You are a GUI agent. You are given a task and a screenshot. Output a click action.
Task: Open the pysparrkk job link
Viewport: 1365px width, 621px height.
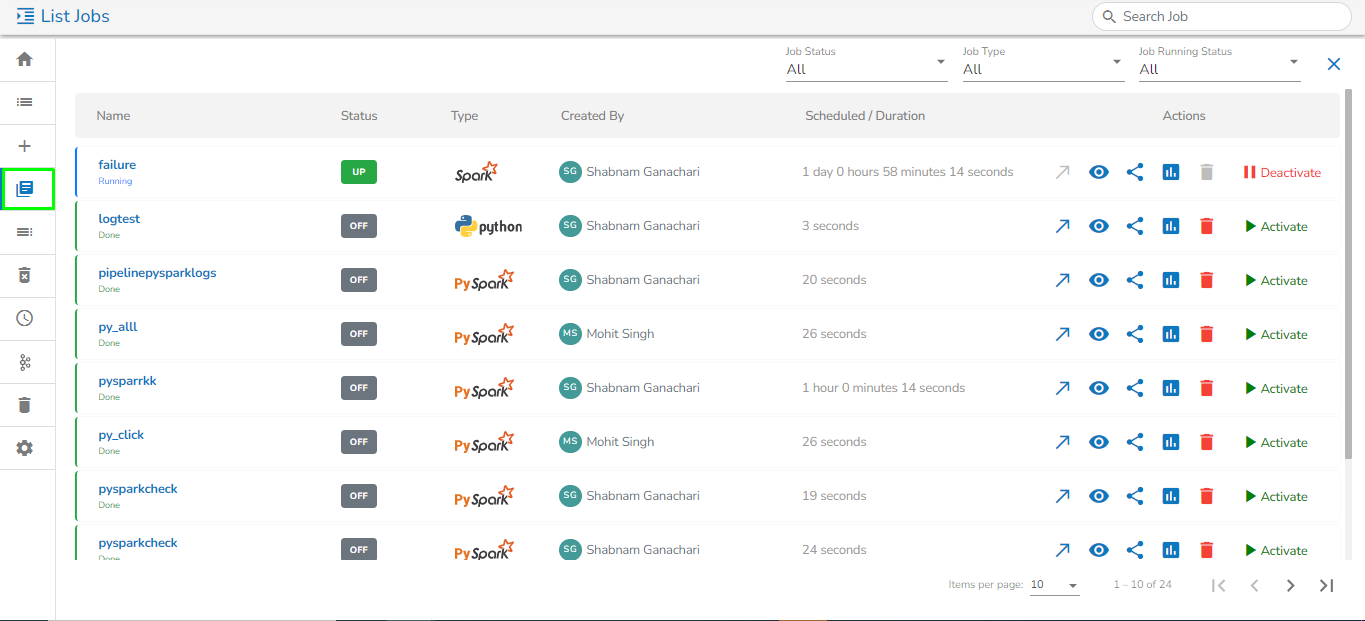point(127,381)
